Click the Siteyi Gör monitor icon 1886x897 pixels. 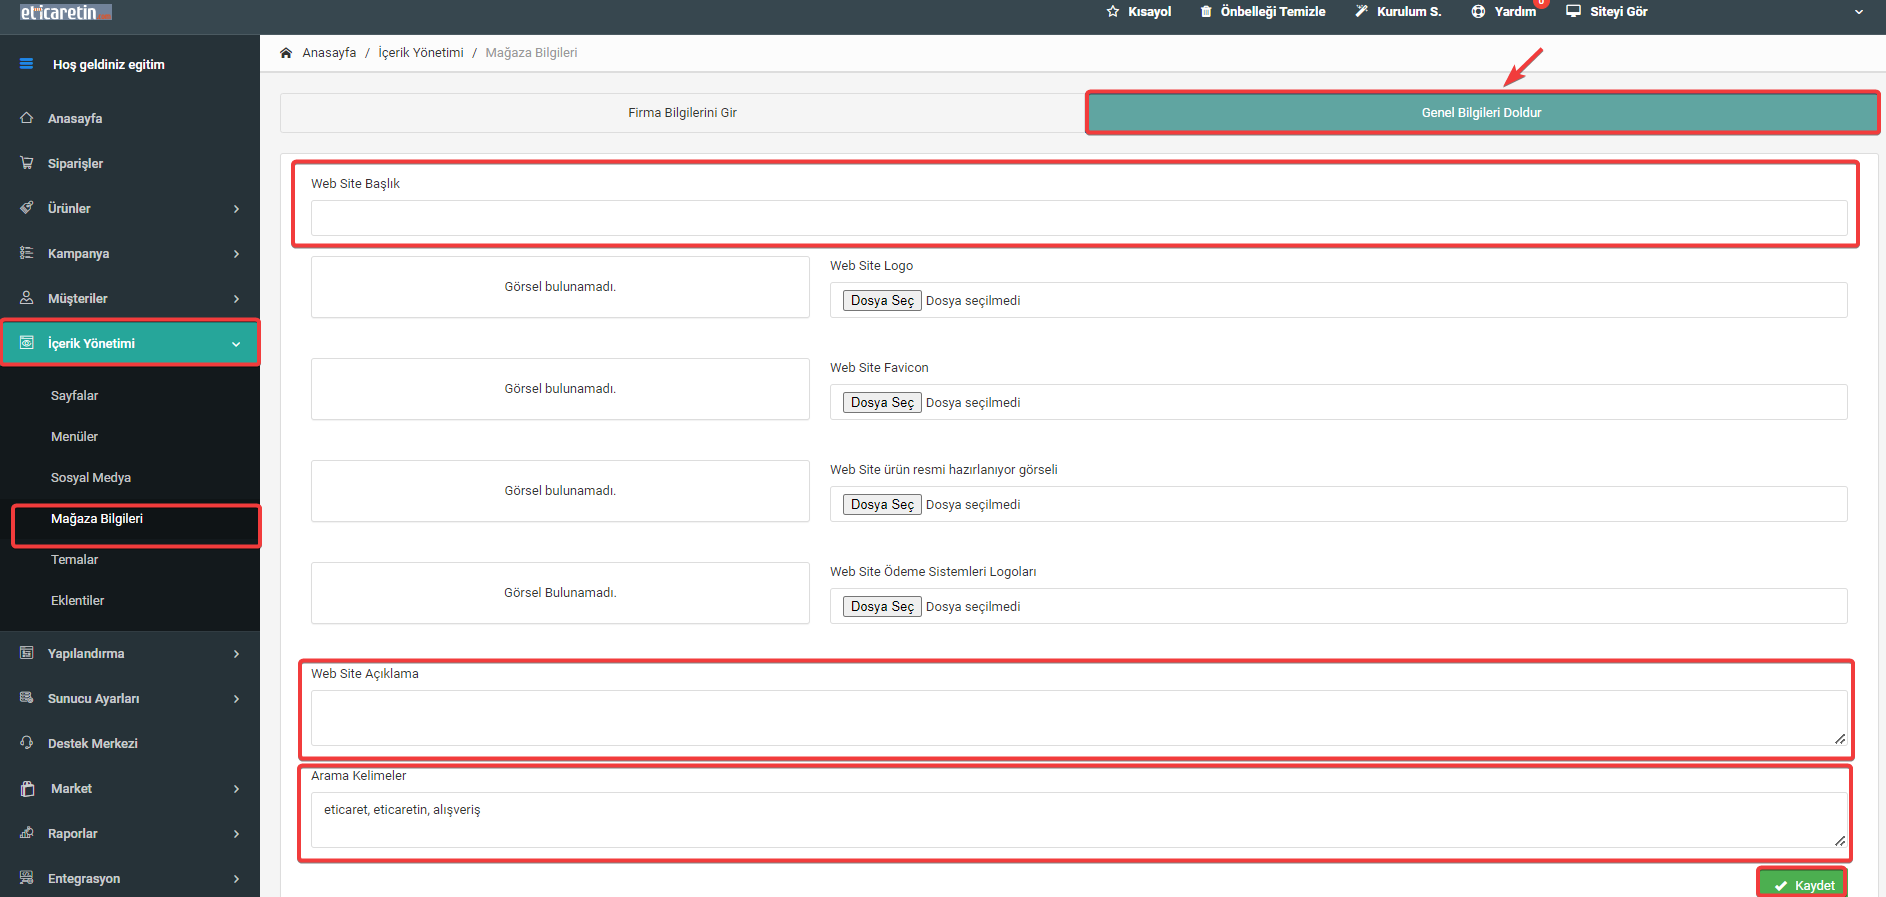(x=1573, y=11)
